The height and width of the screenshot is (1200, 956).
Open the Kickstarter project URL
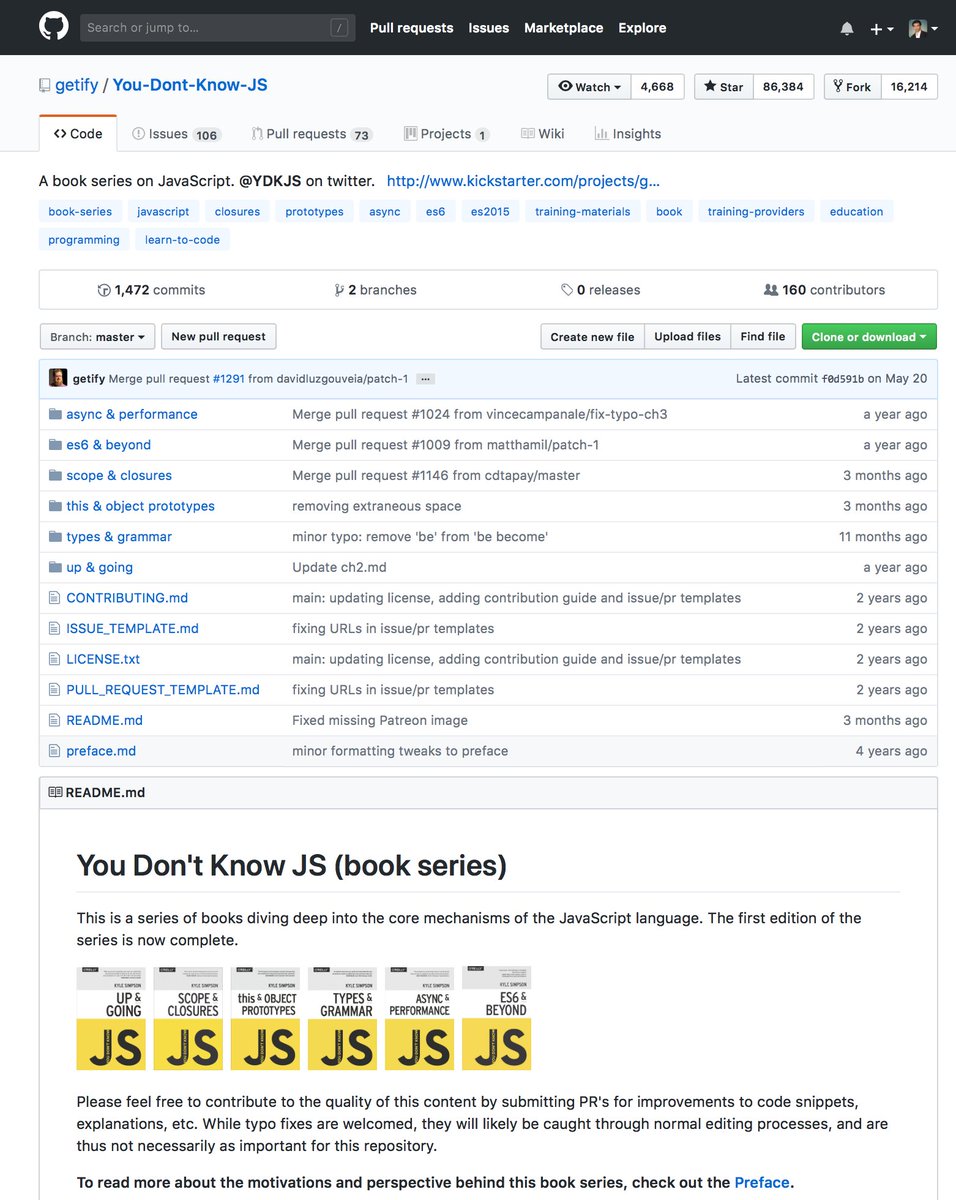[x=523, y=181]
